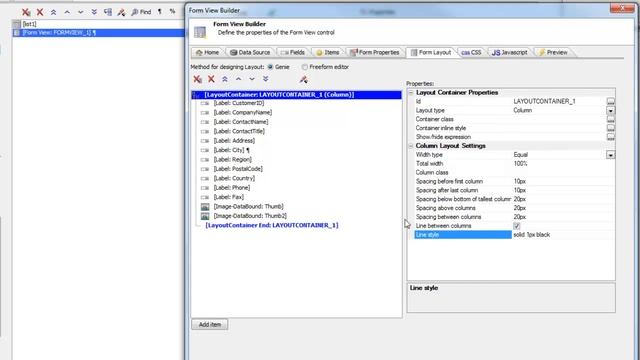640x360 pixels.
Task: Click ellipsis button for Show/hide expression
Action: (x=610, y=138)
